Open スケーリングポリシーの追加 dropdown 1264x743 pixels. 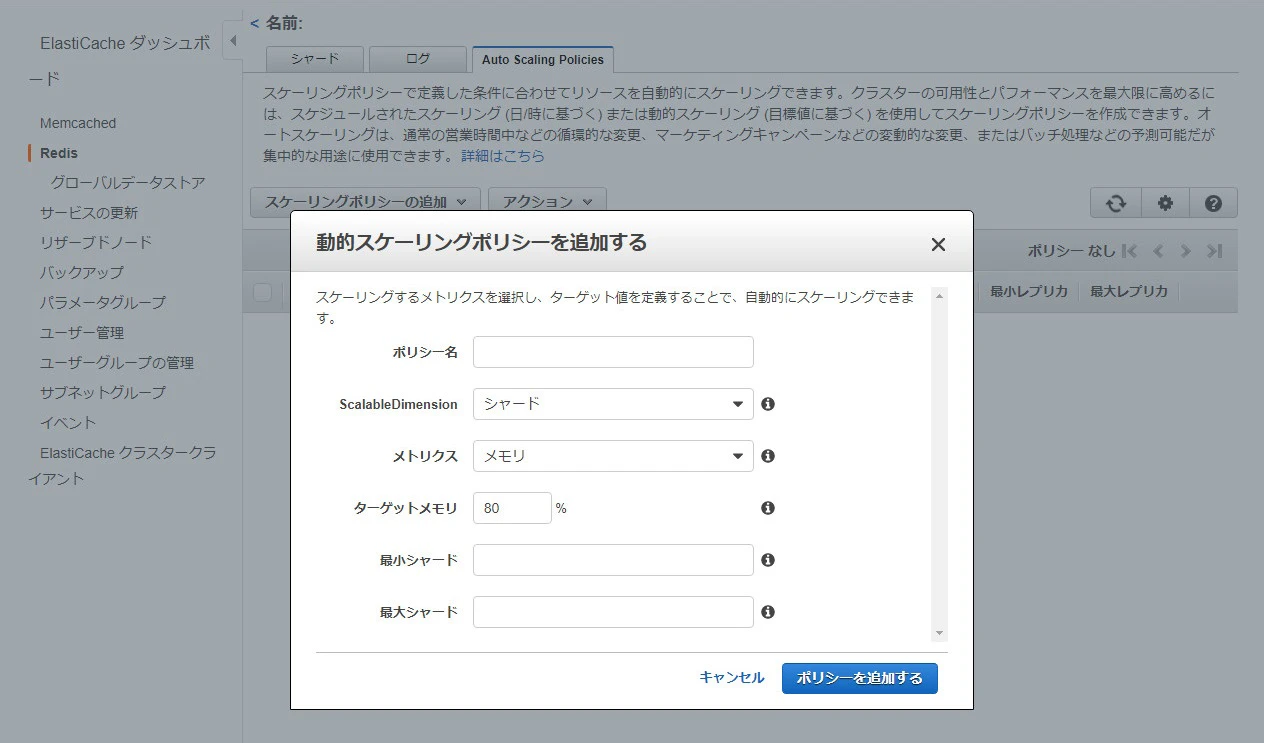(x=365, y=202)
